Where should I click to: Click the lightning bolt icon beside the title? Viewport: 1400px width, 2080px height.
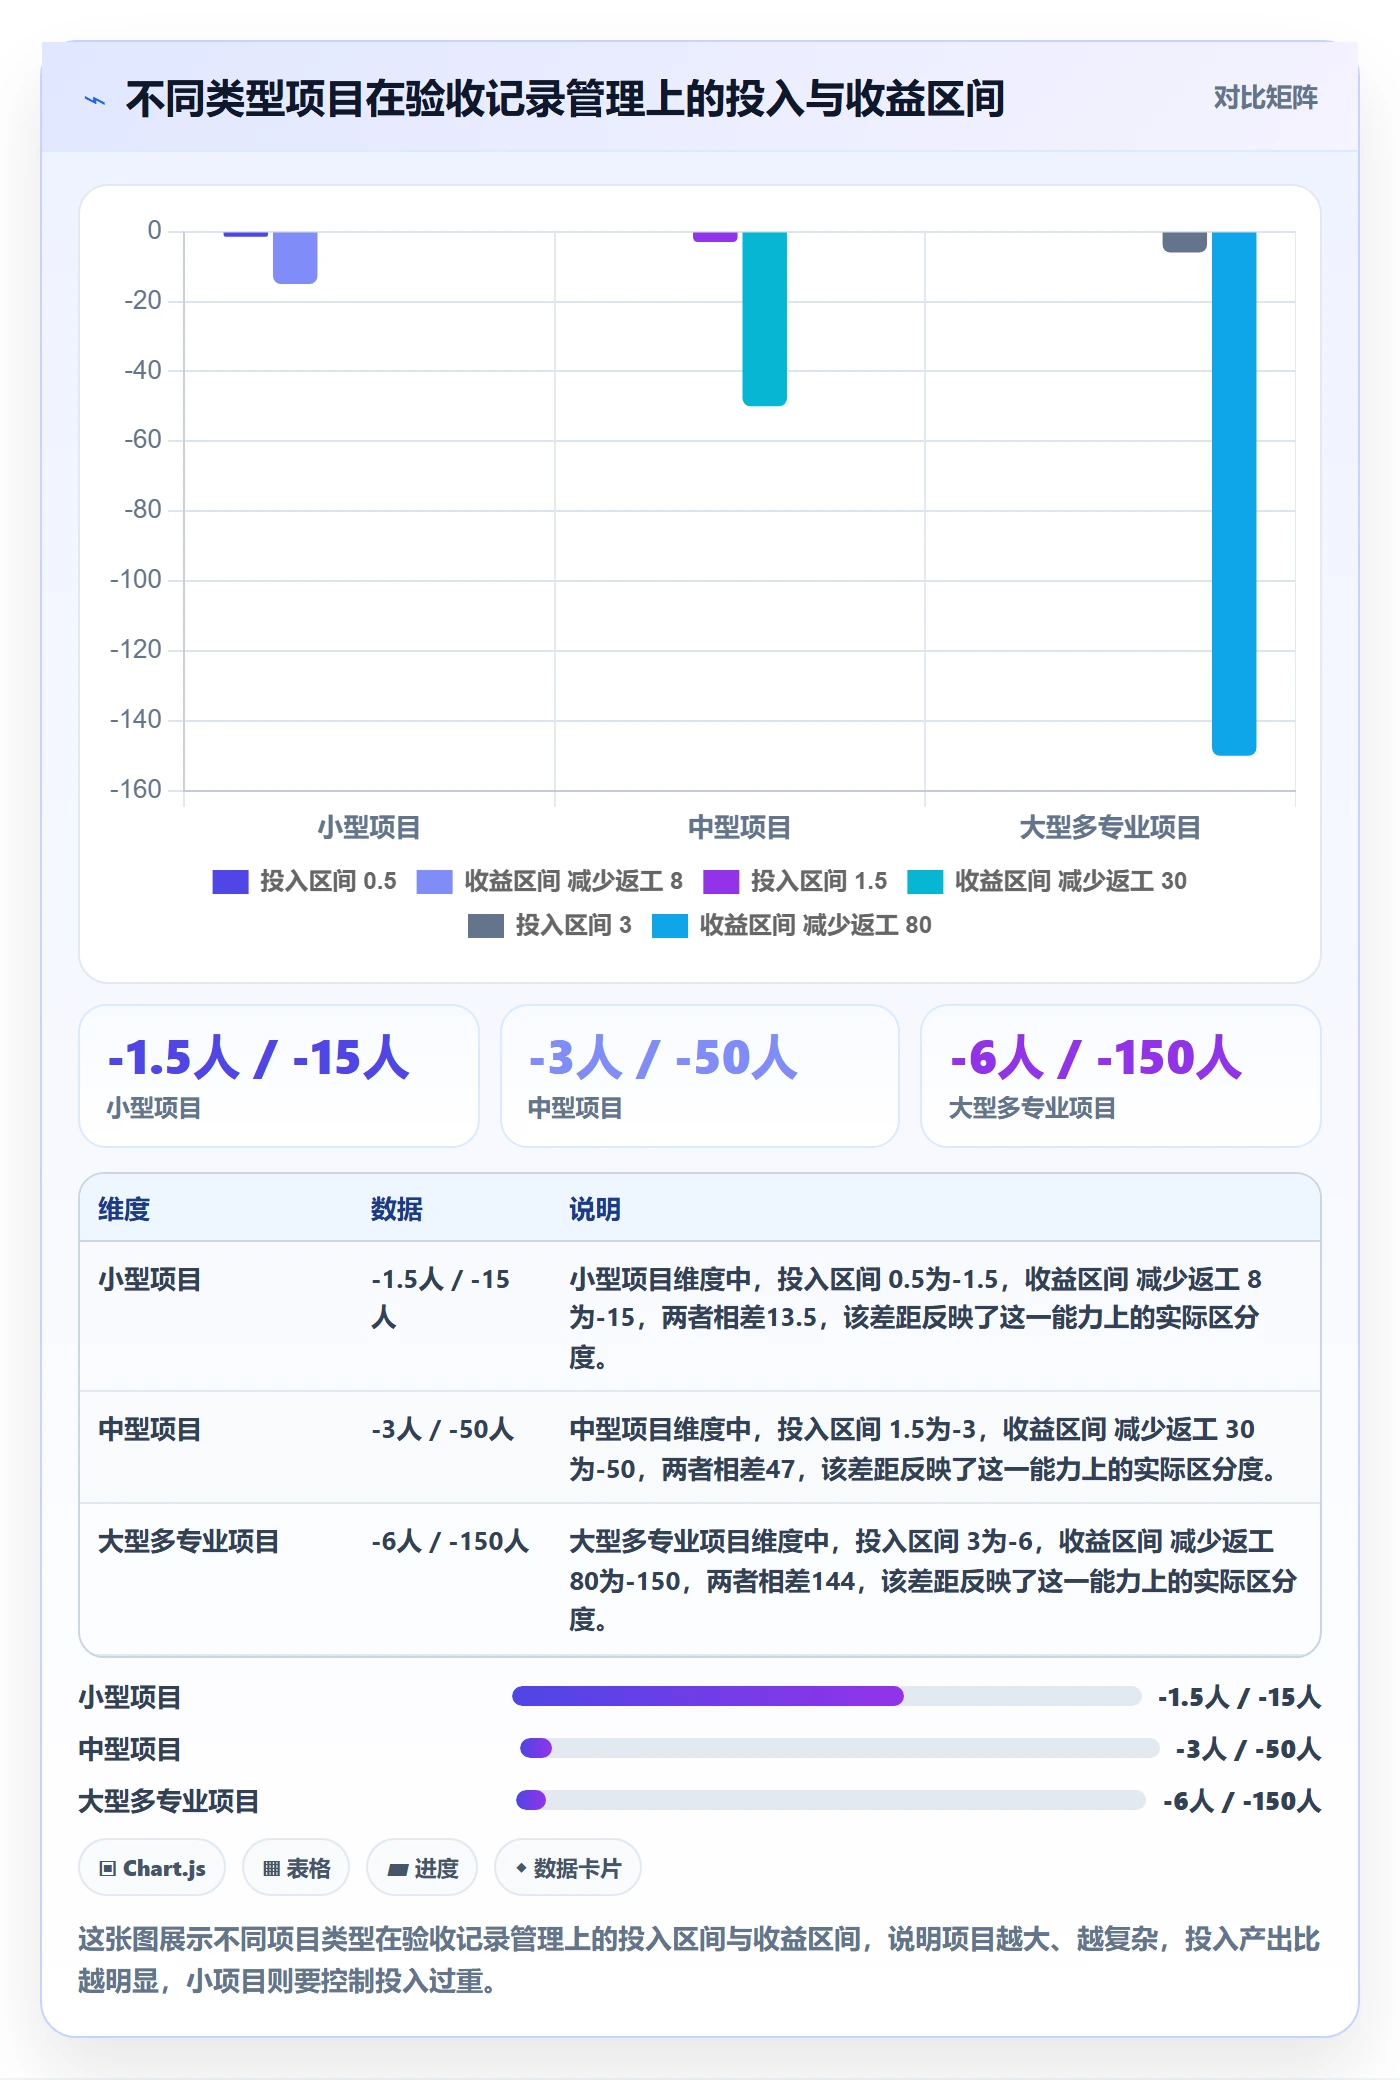tap(95, 99)
